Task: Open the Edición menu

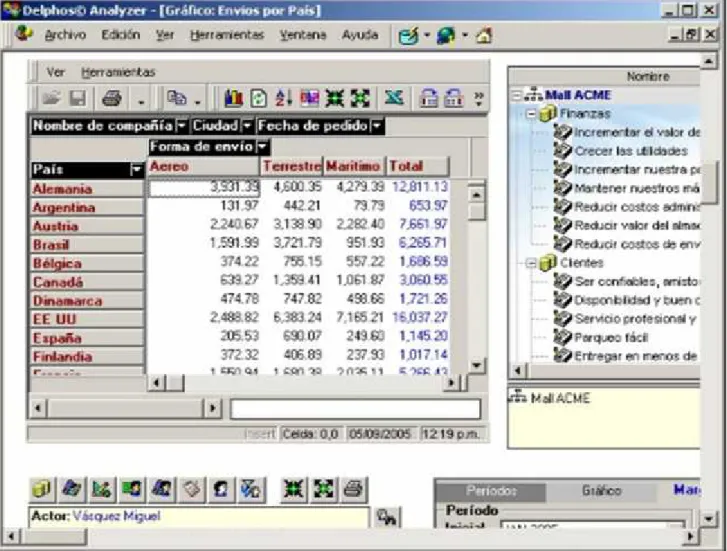Action: (121, 35)
